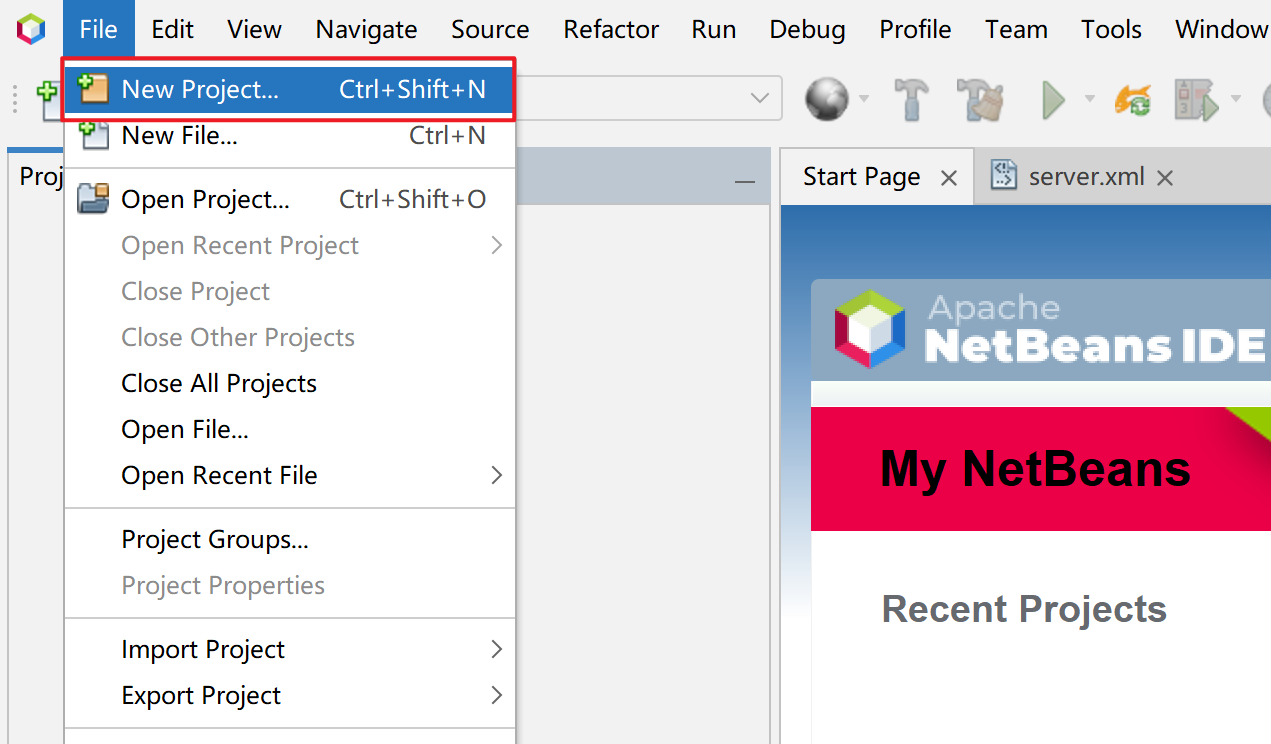1271x744 pixels.
Task: Select Close Other Projects entry
Action: [289, 337]
